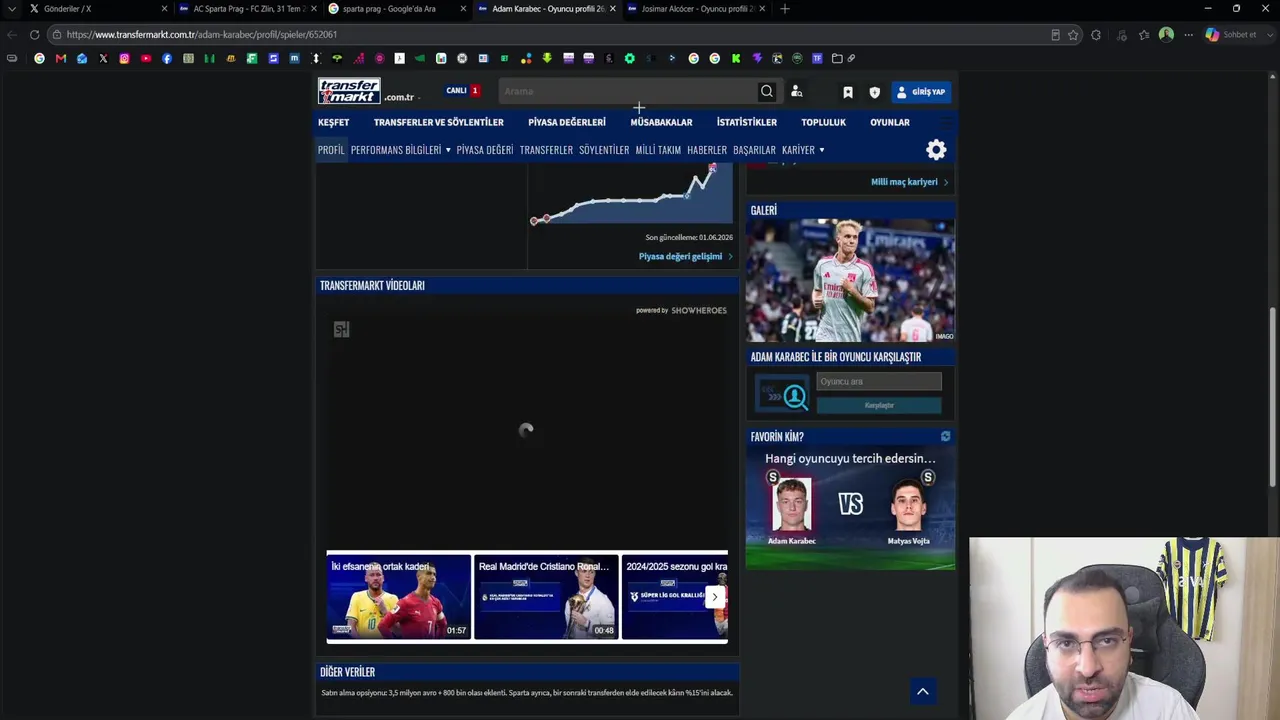The height and width of the screenshot is (720, 1280).
Task: Reload the page
Action: pyautogui.click(x=34, y=35)
